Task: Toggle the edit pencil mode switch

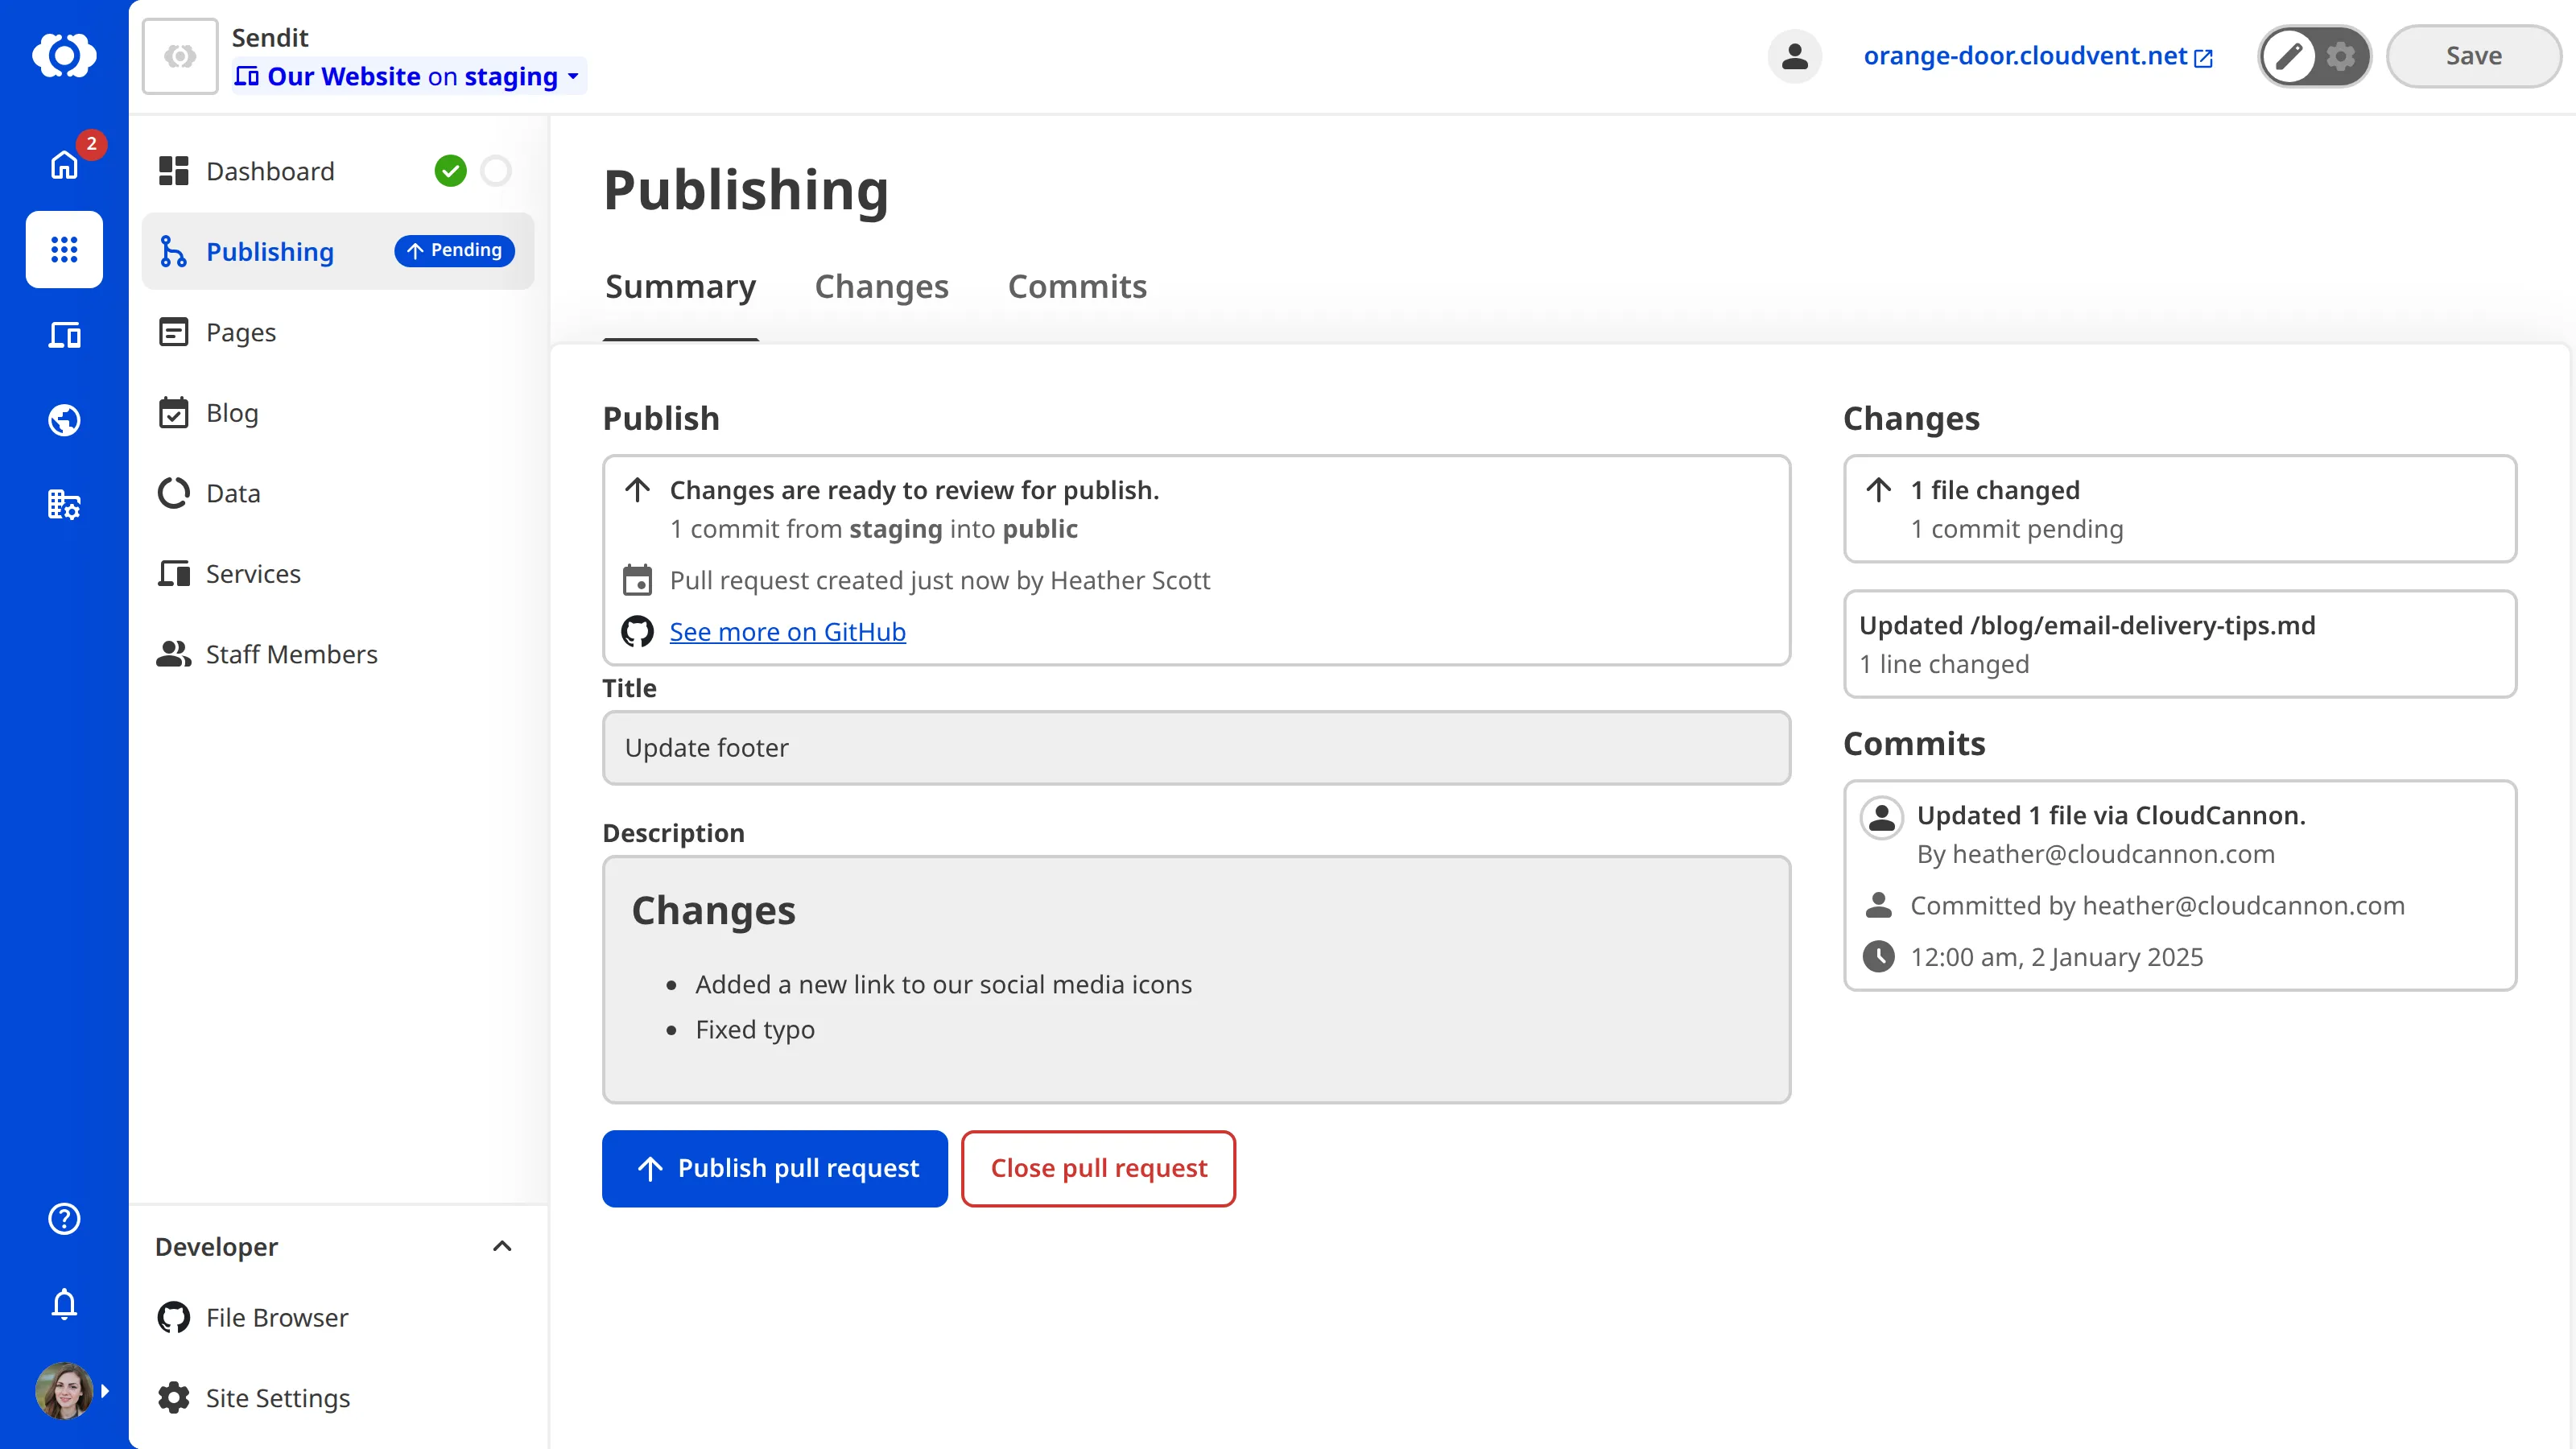Action: click(x=2289, y=56)
